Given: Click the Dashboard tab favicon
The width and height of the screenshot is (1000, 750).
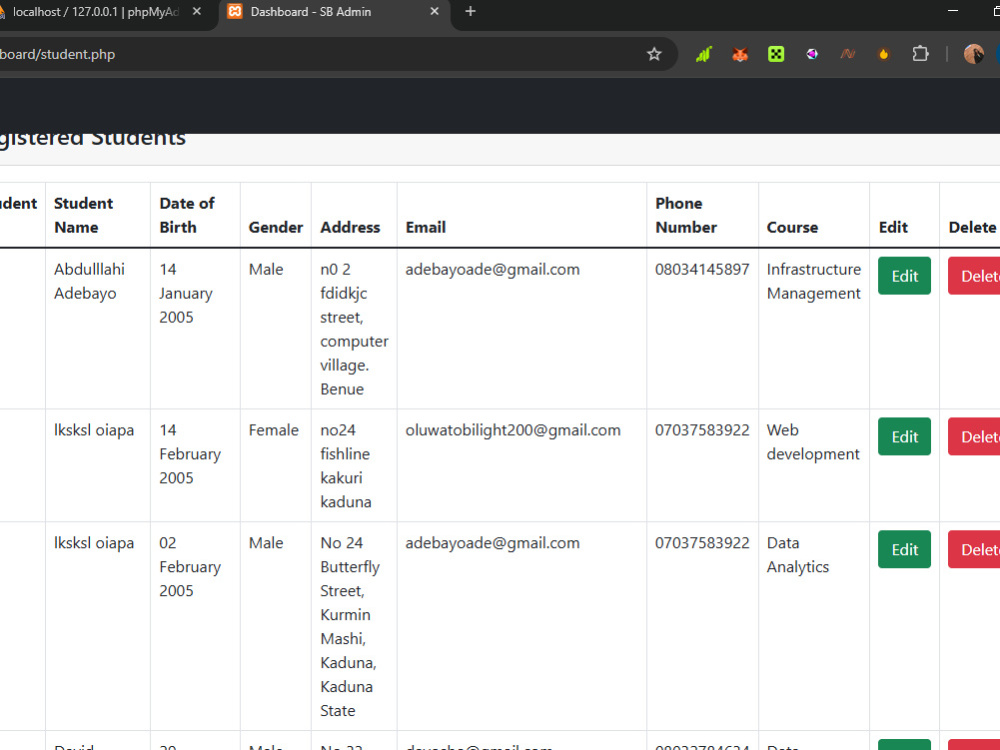Looking at the screenshot, I should (235, 11).
